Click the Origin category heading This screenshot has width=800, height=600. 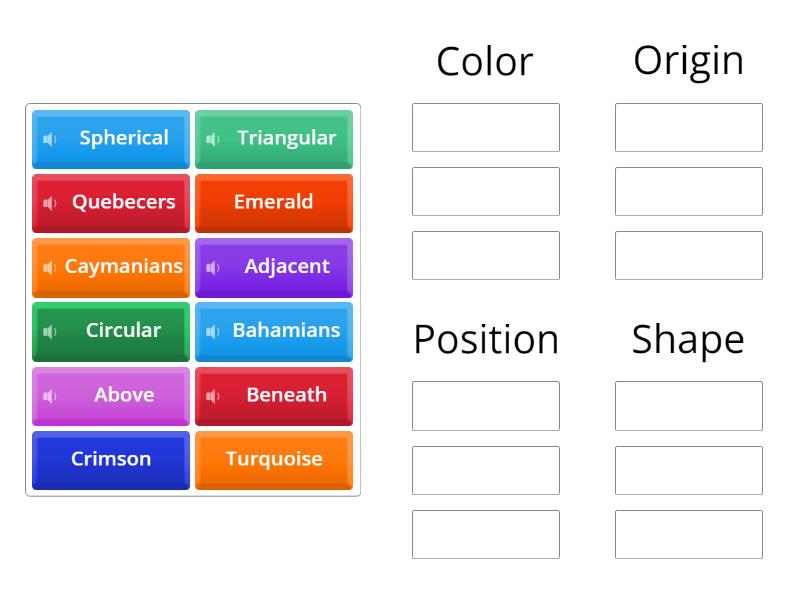688,59
